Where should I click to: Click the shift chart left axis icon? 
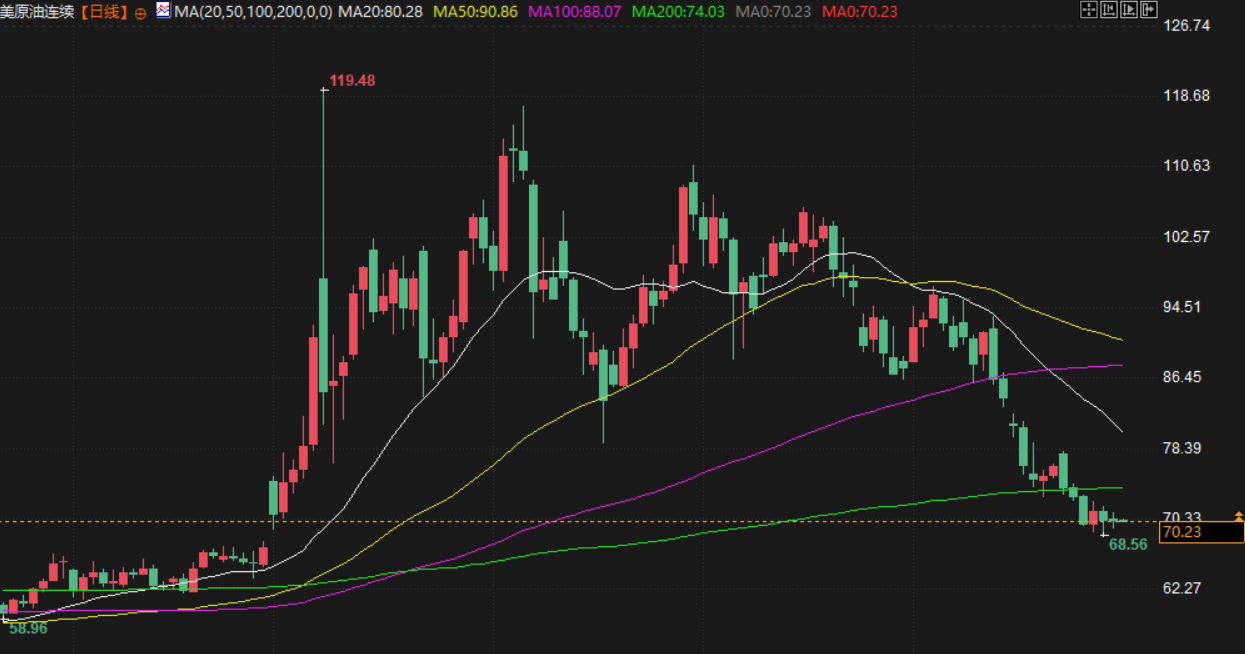coord(1108,11)
